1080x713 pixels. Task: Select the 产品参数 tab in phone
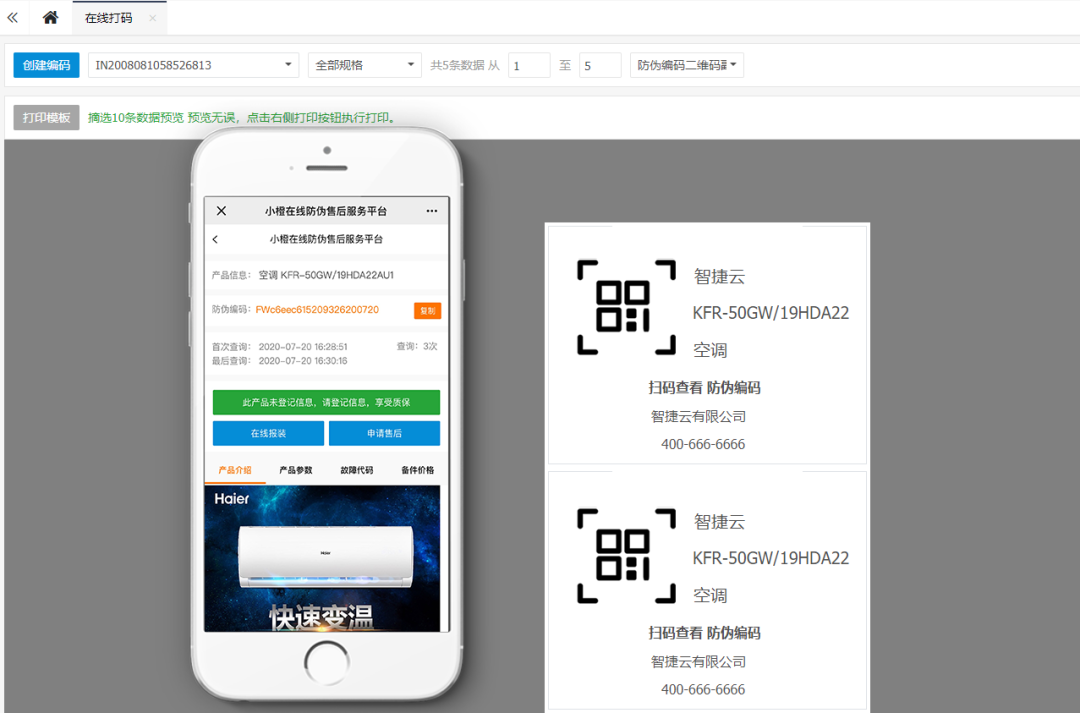(295, 470)
